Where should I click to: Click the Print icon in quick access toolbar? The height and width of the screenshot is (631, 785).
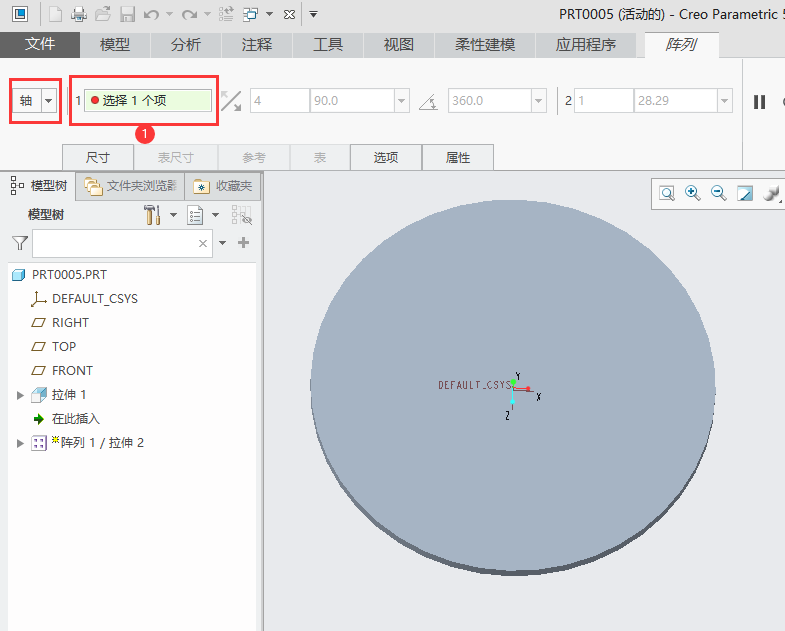click(x=79, y=14)
